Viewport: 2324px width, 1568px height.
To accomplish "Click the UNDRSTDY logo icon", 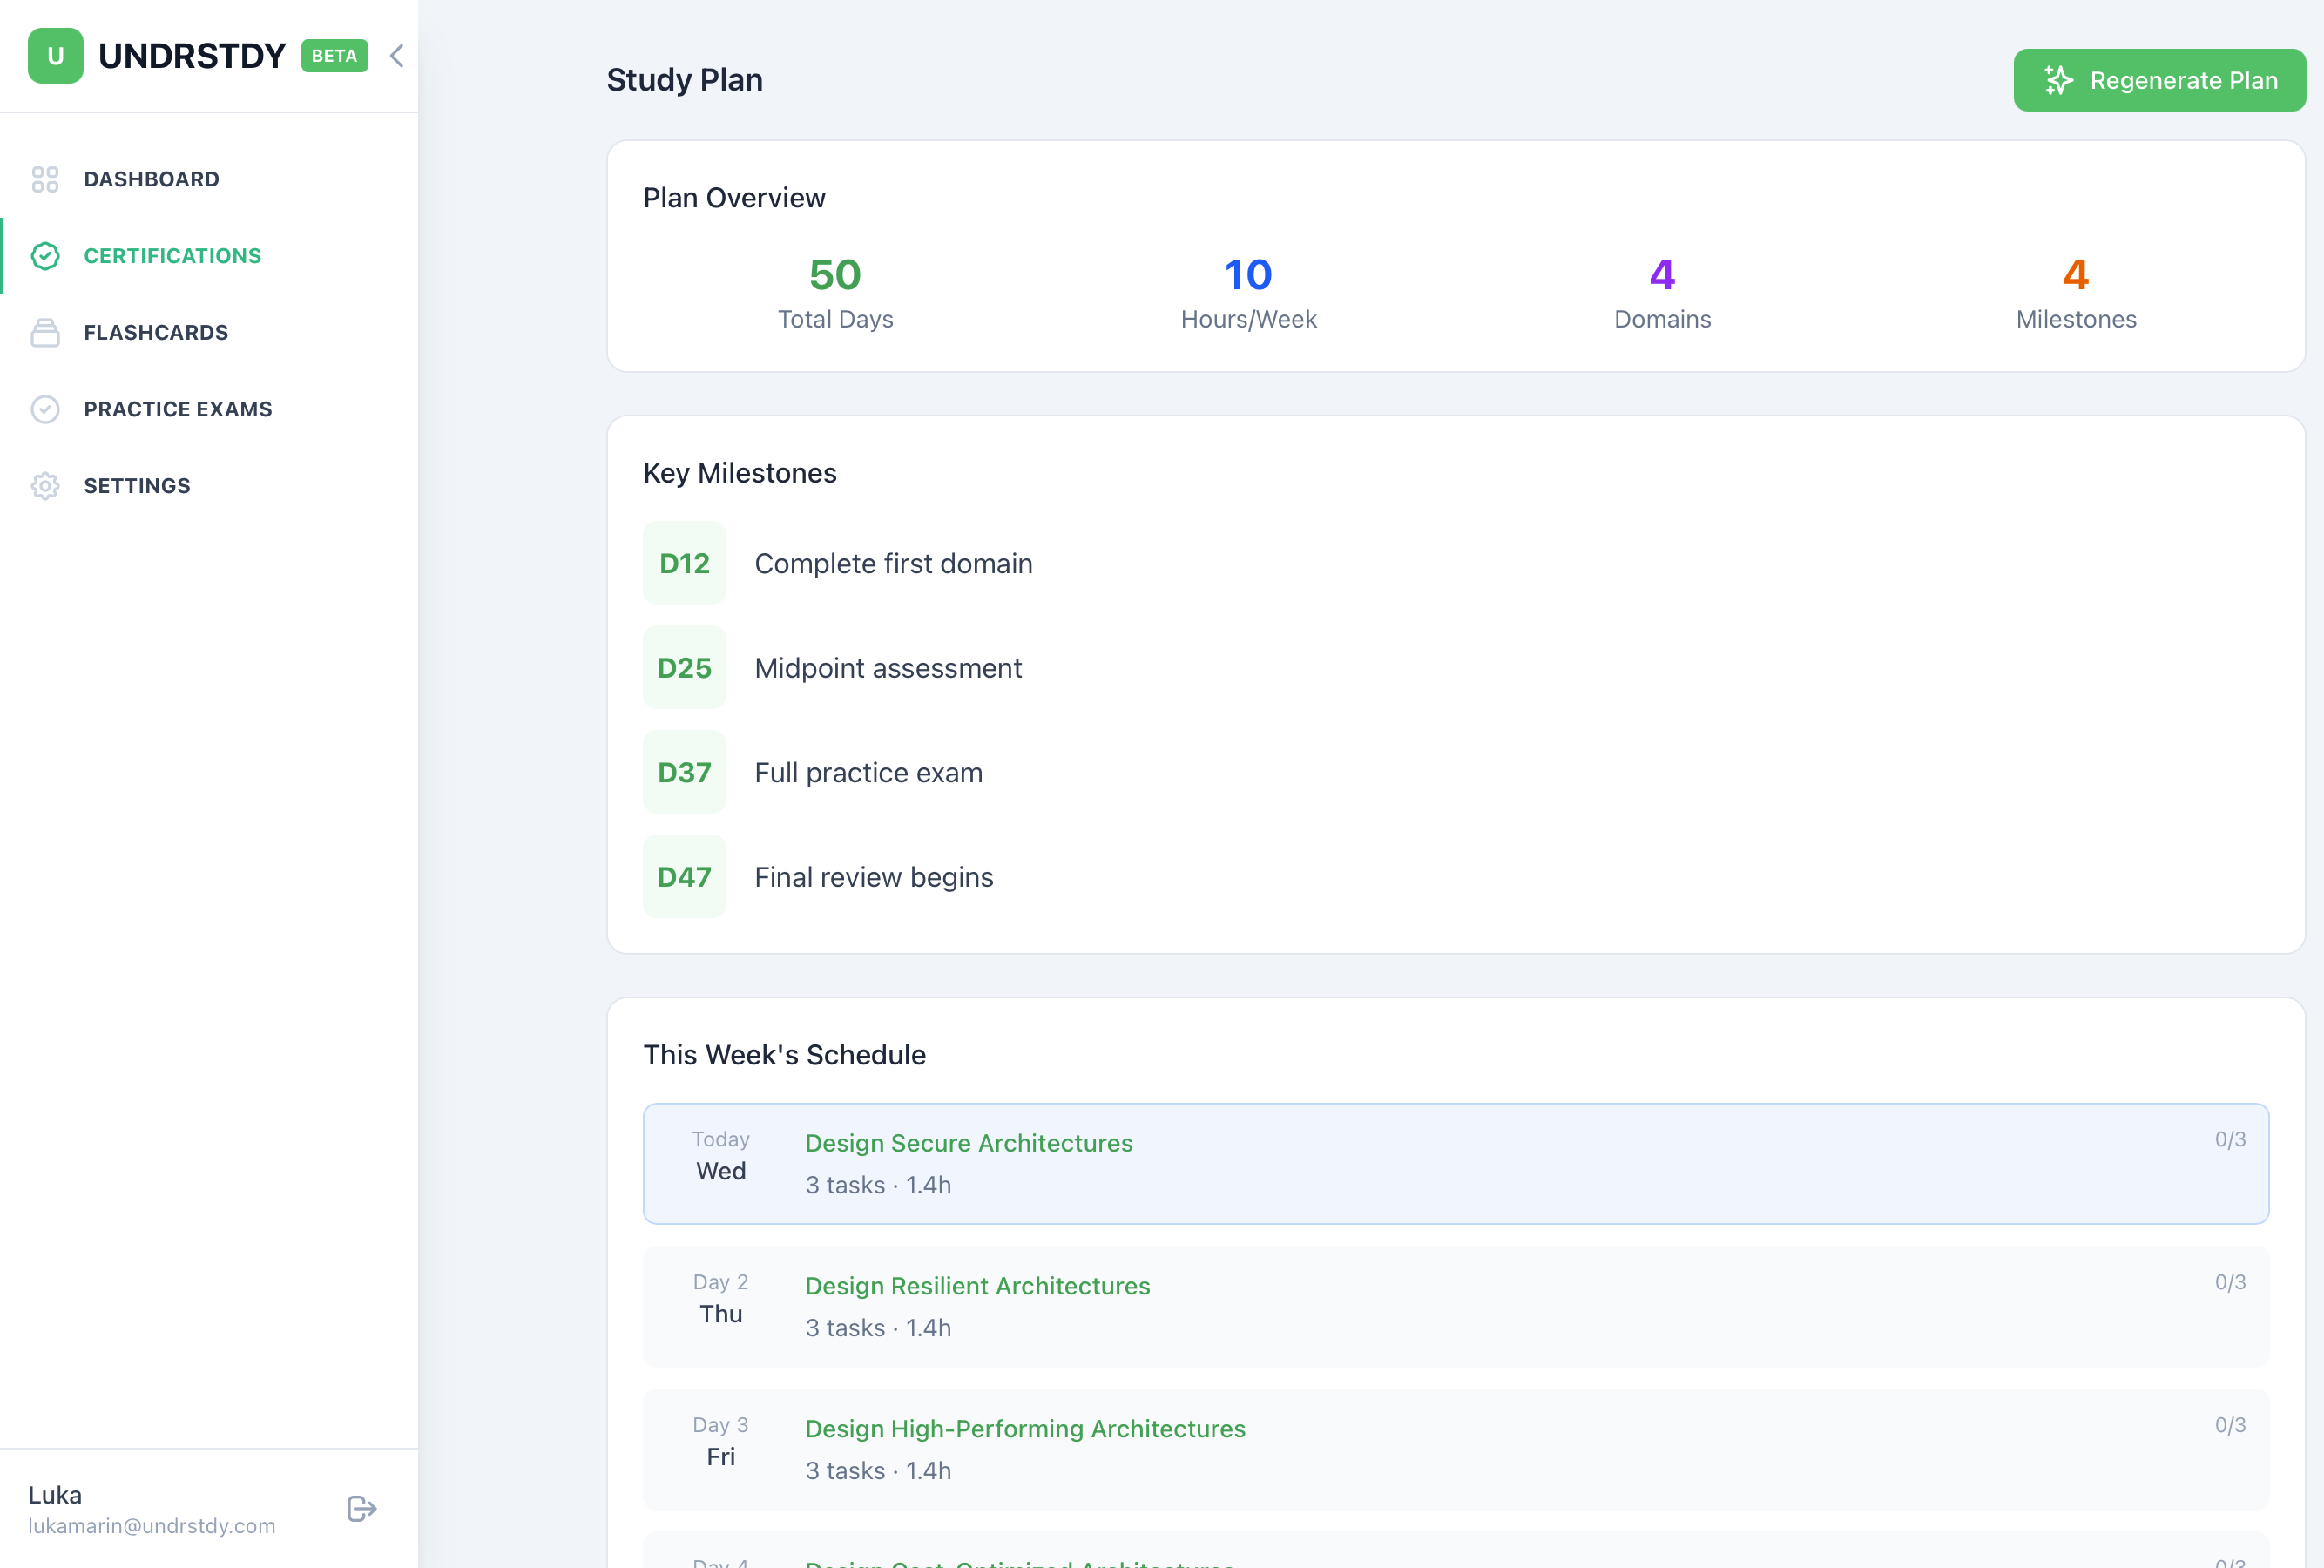I will tap(56, 56).
